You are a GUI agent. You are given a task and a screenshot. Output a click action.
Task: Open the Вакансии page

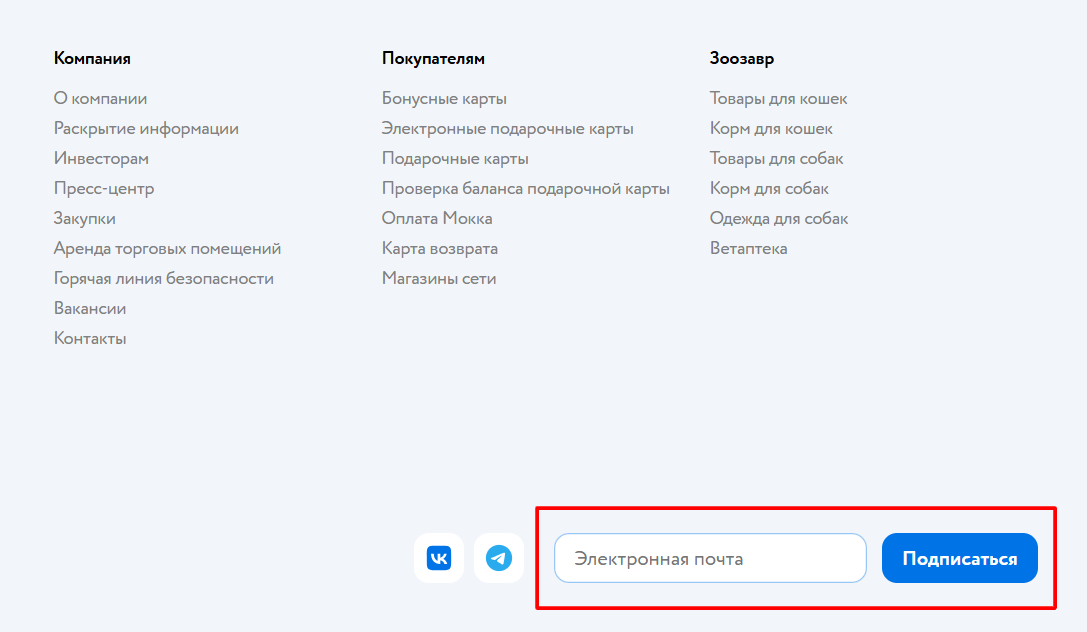[x=90, y=308]
